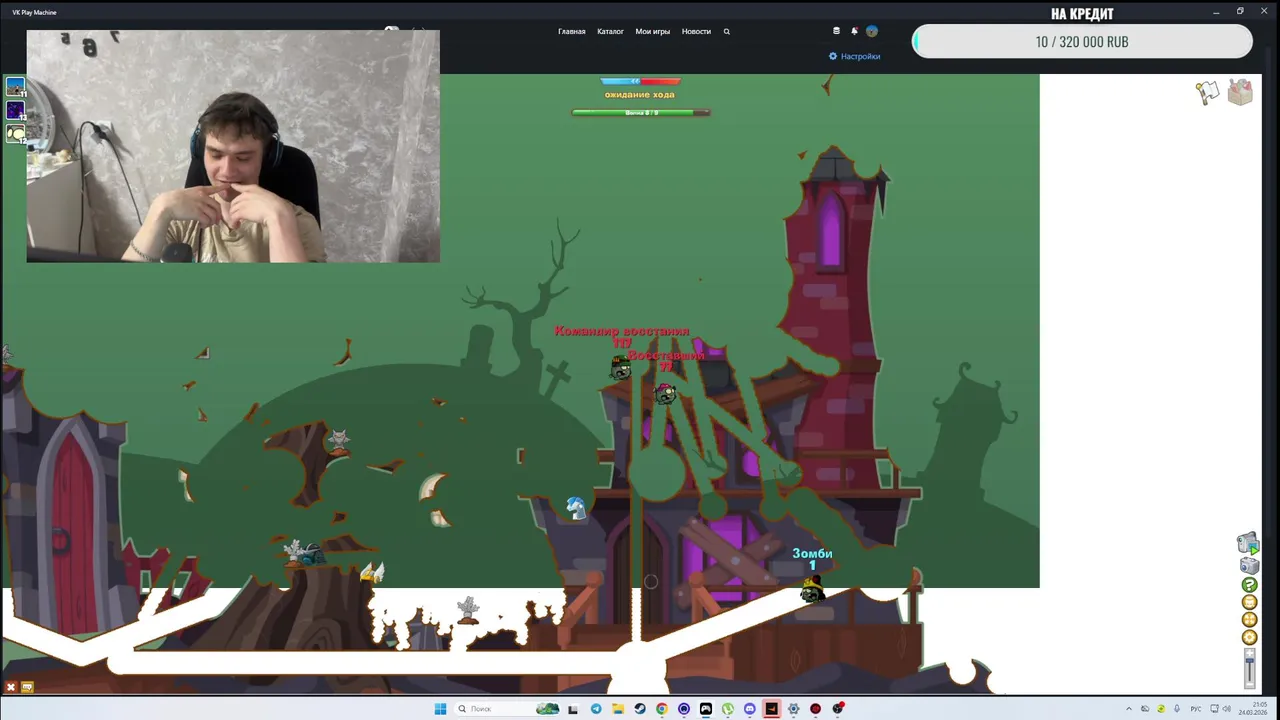
Task: Click the webcam overlay video
Action: pyautogui.click(x=233, y=146)
